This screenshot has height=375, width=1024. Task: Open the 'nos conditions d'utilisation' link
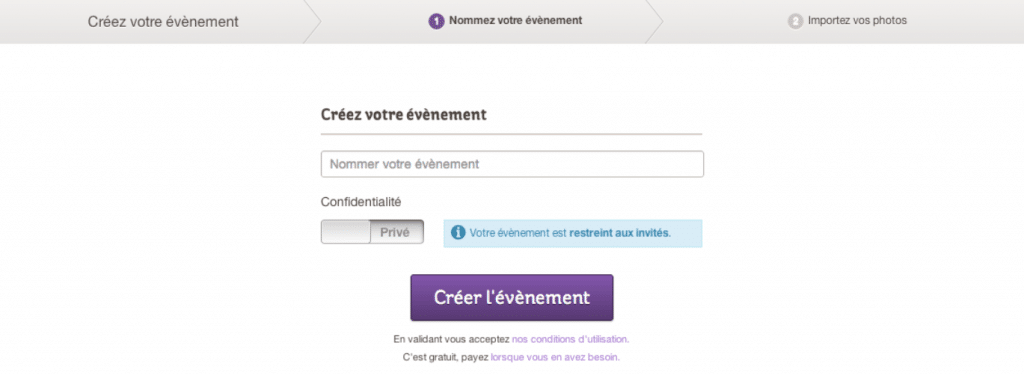pyautogui.click(x=571, y=339)
